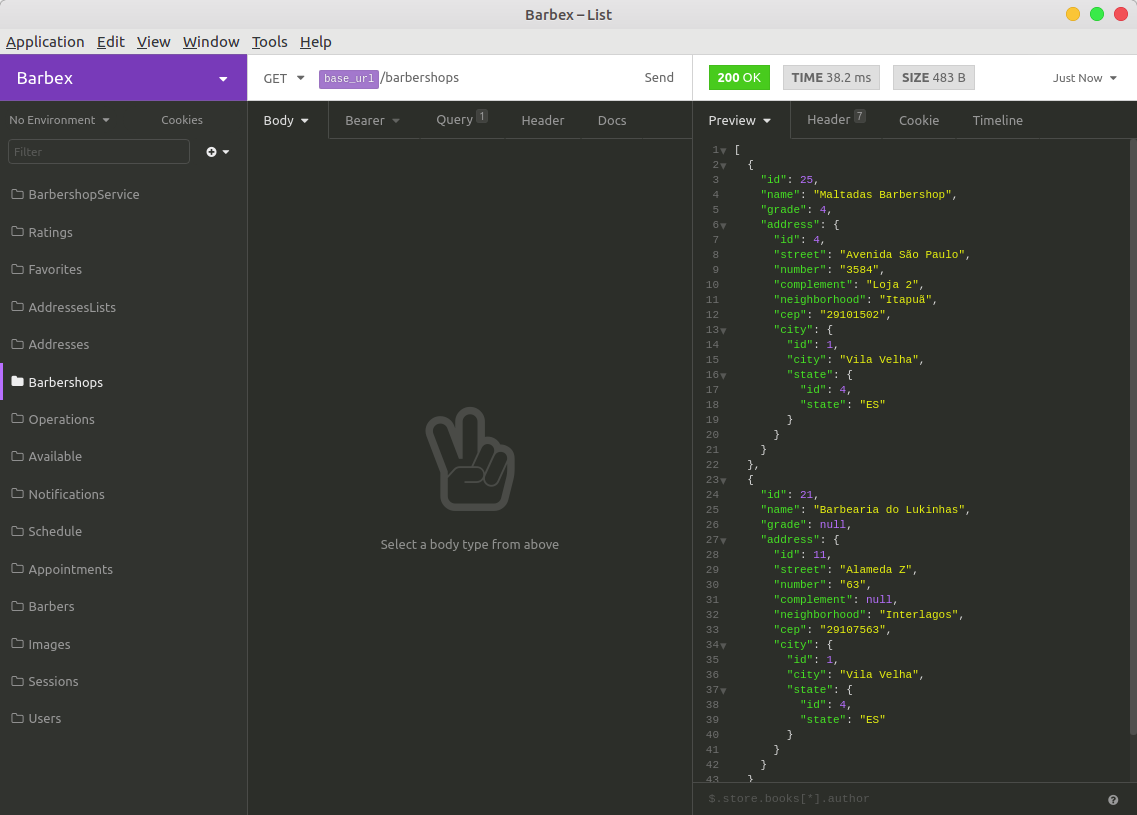The width and height of the screenshot is (1137, 815).
Task: Expand the No Environment selector
Action: pos(59,120)
